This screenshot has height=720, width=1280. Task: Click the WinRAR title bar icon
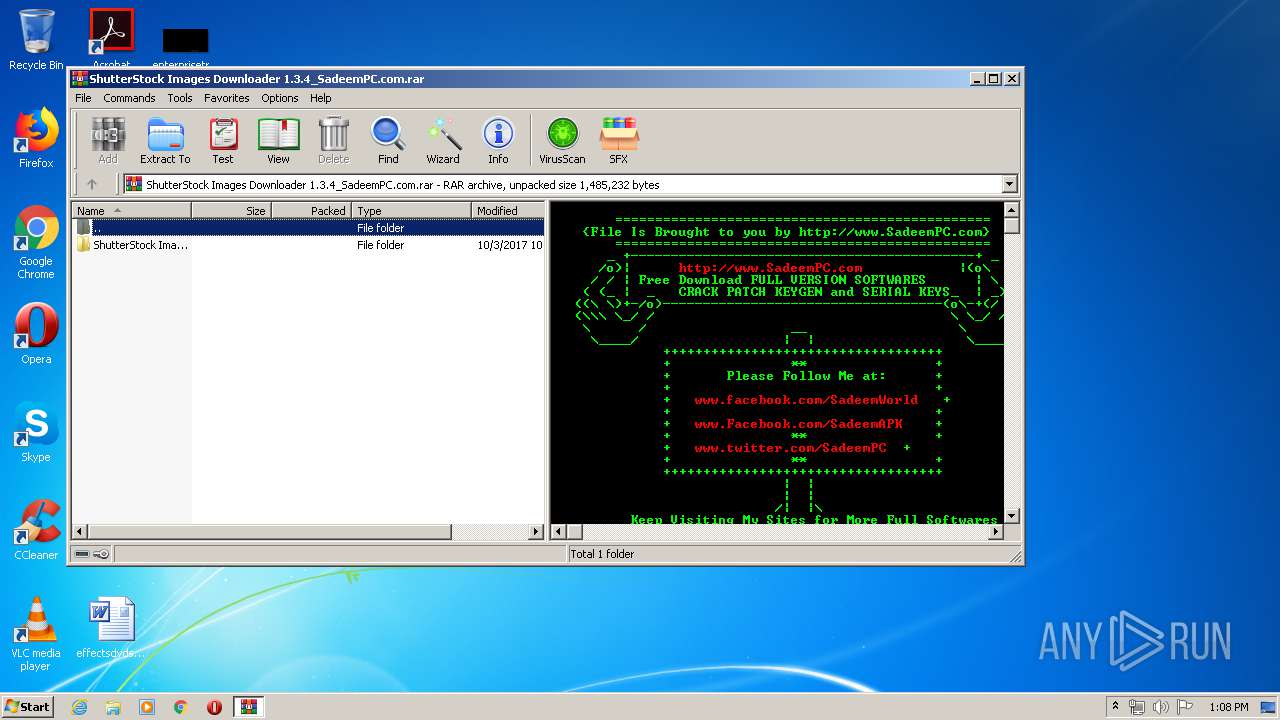pyautogui.click(x=79, y=79)
